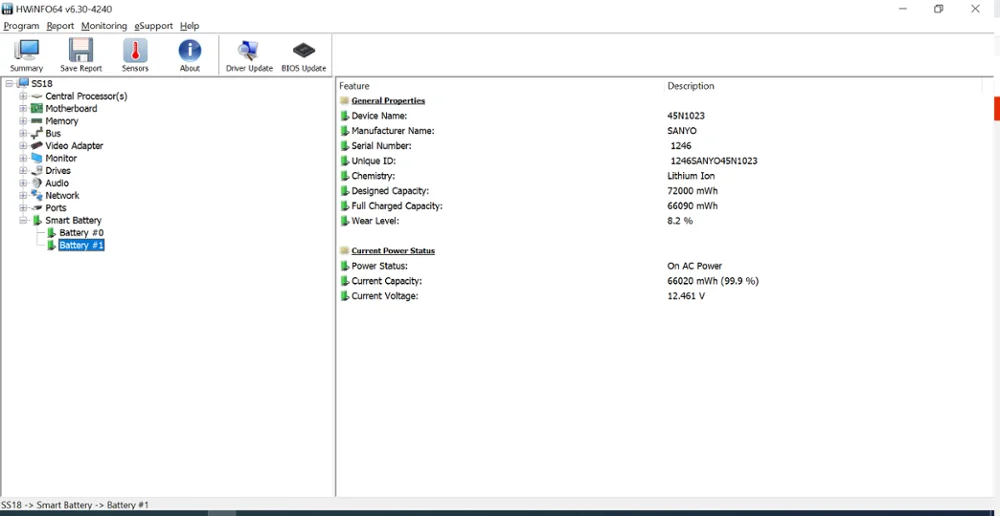Open the Help menu
The height and width of the screenshot is (516, 1000).
[x=189, y=26]
